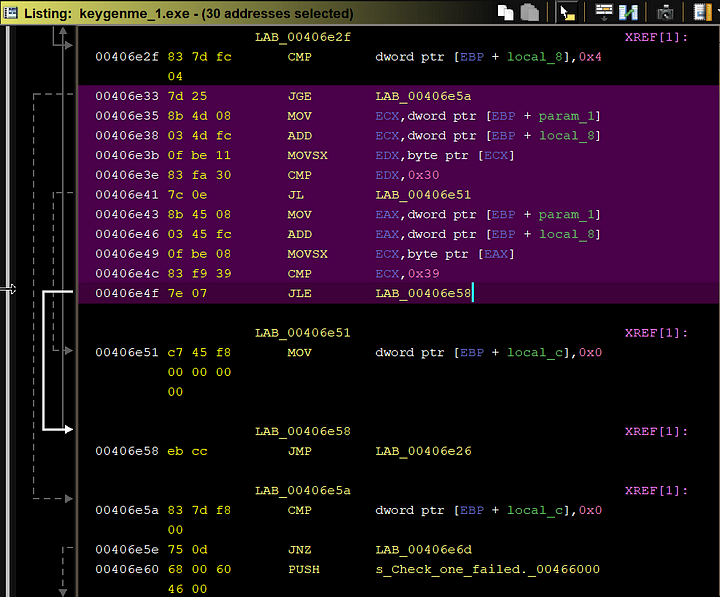
Task: Click s_Check_one_failed._00466000 string reference
Action: [487, 569]
